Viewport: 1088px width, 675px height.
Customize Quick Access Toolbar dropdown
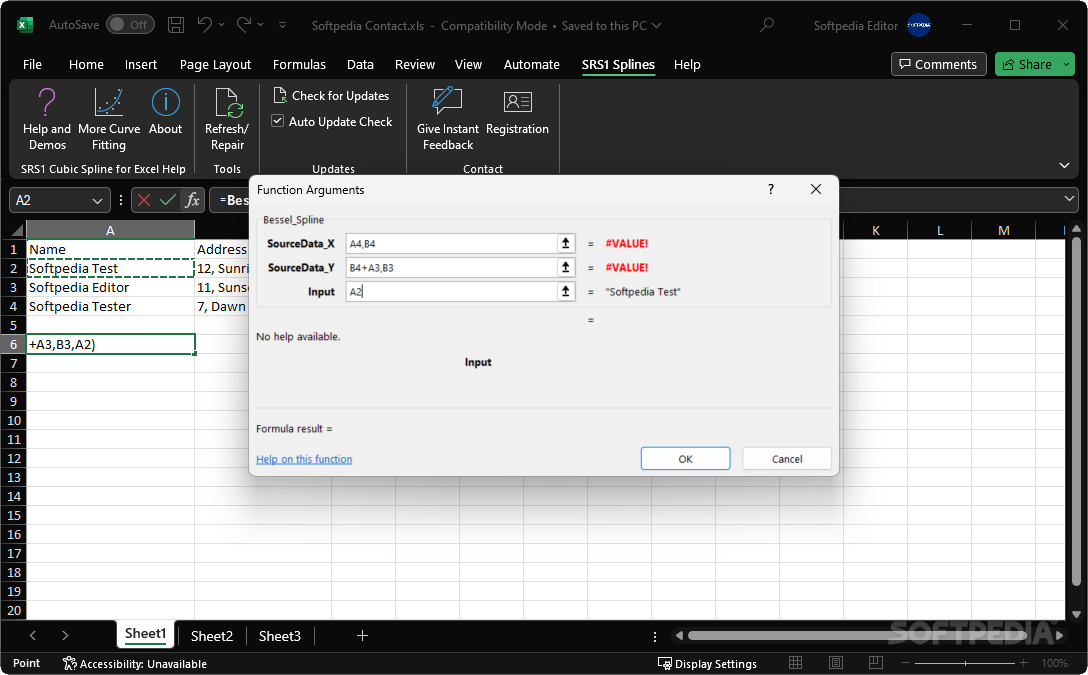(x=282, y=25)
